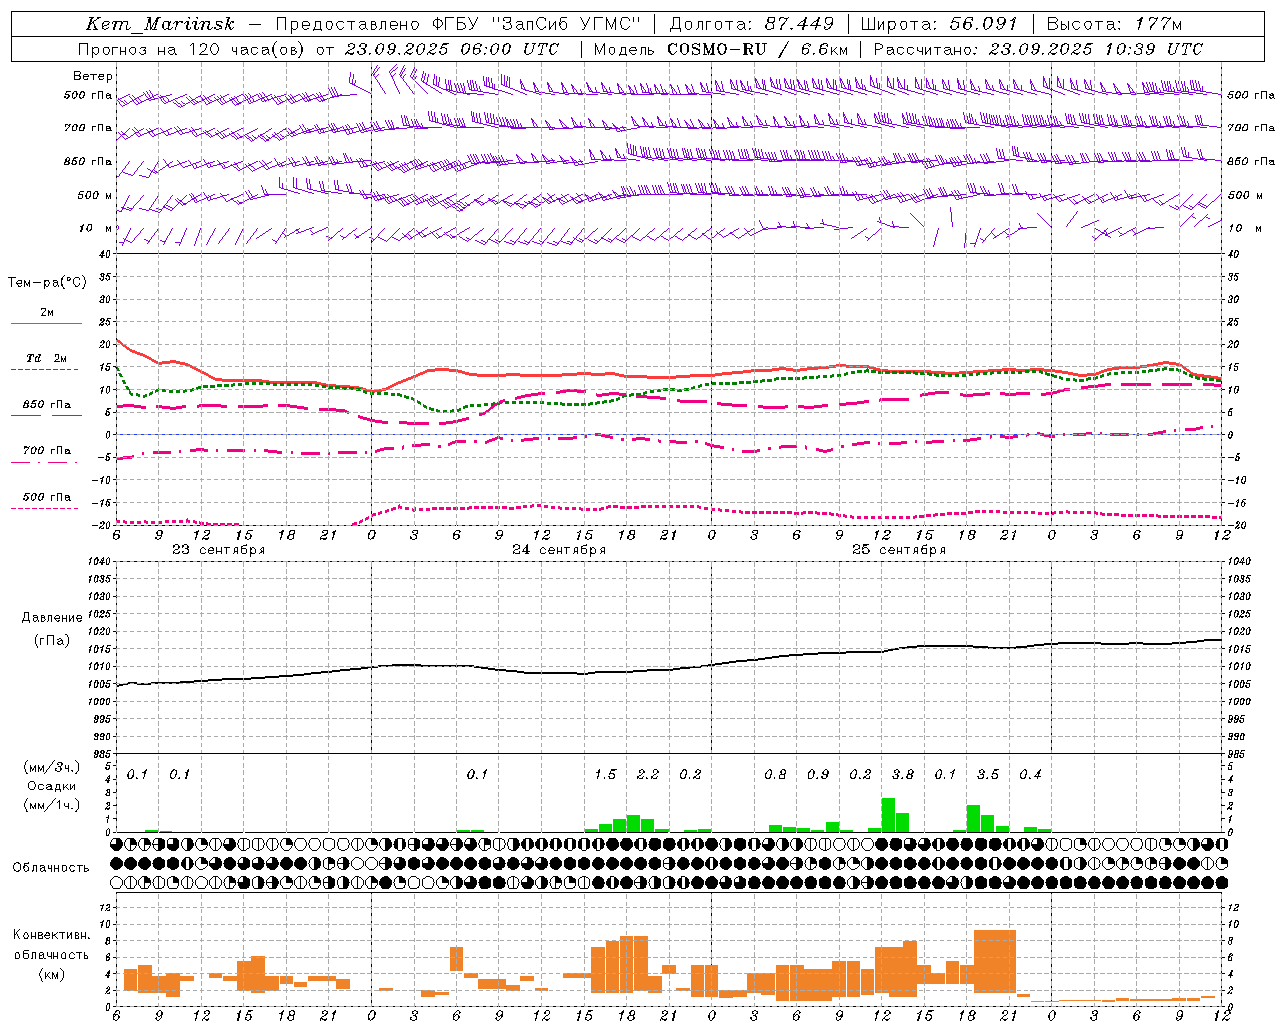Click the '25 сентября' date label

(x=899, y=550)
